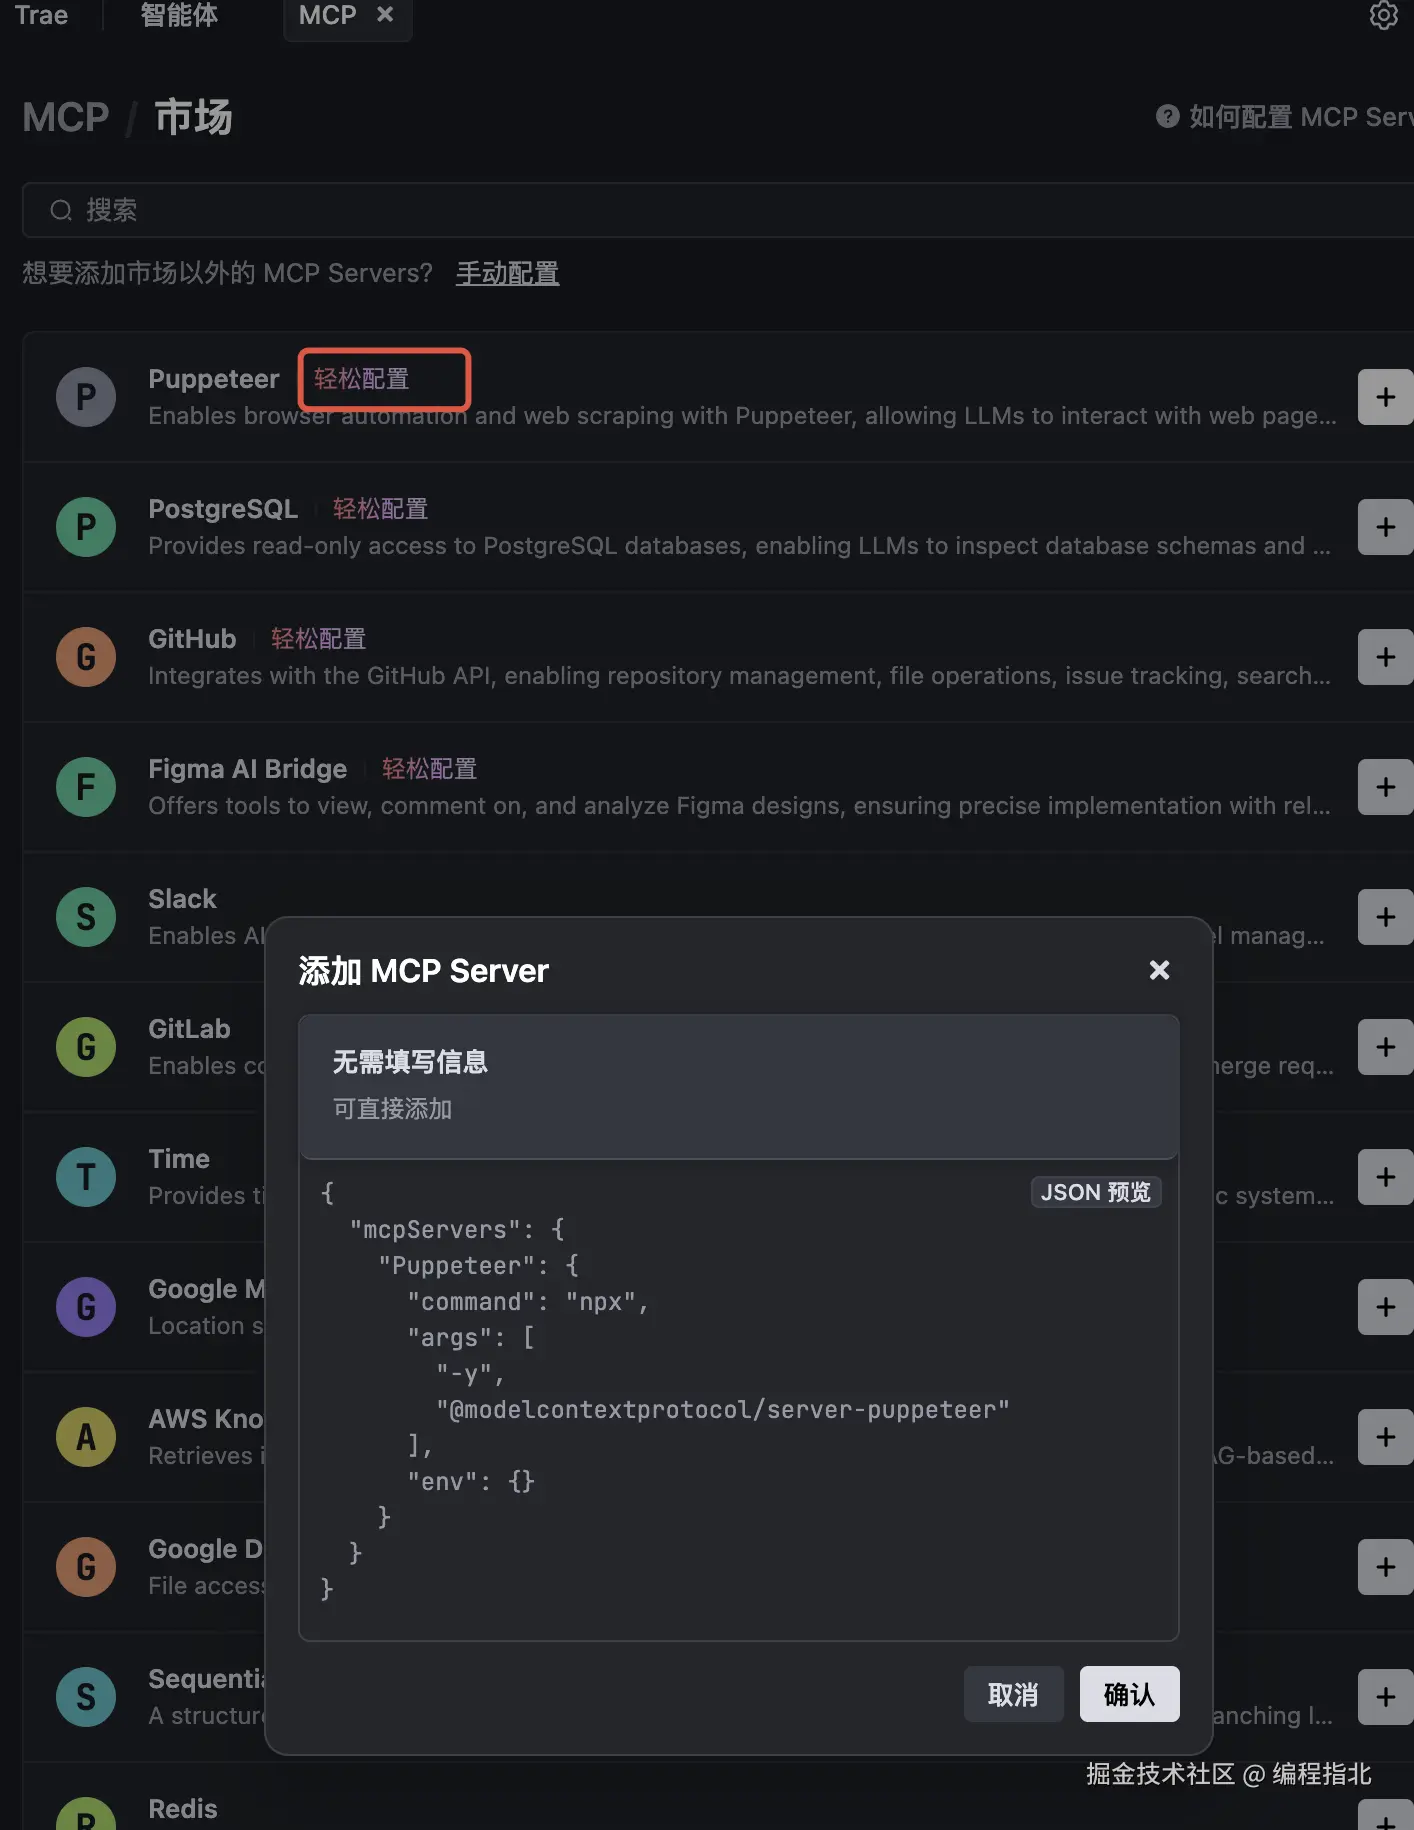Select the Slack server title
The width and height of the screenshot is (1414, 1830).
(182, 899)
